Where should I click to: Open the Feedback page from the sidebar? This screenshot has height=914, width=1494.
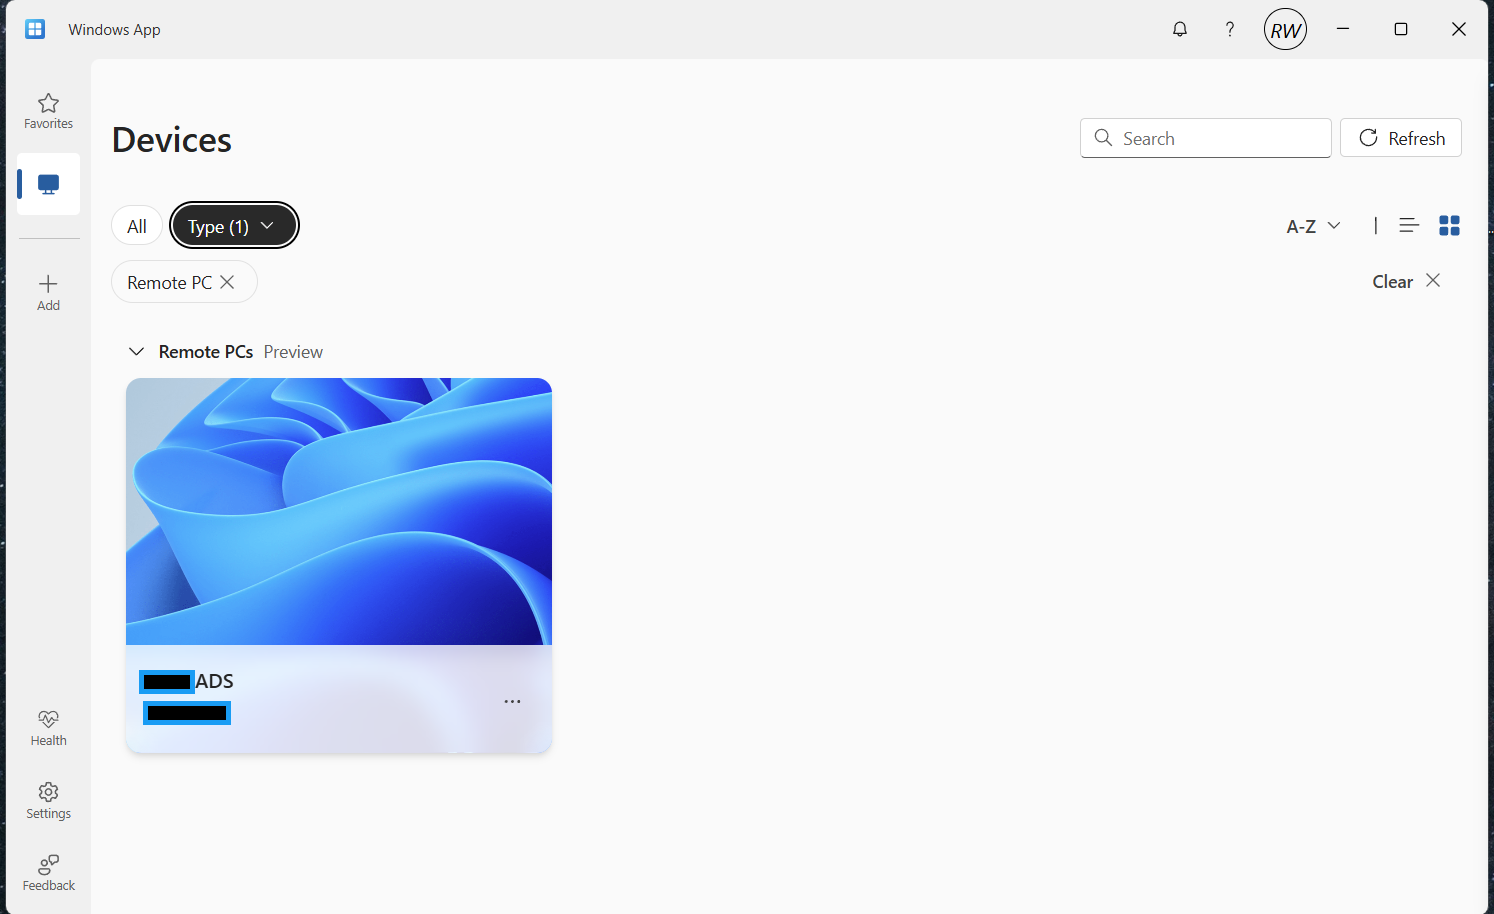[48, 873]
